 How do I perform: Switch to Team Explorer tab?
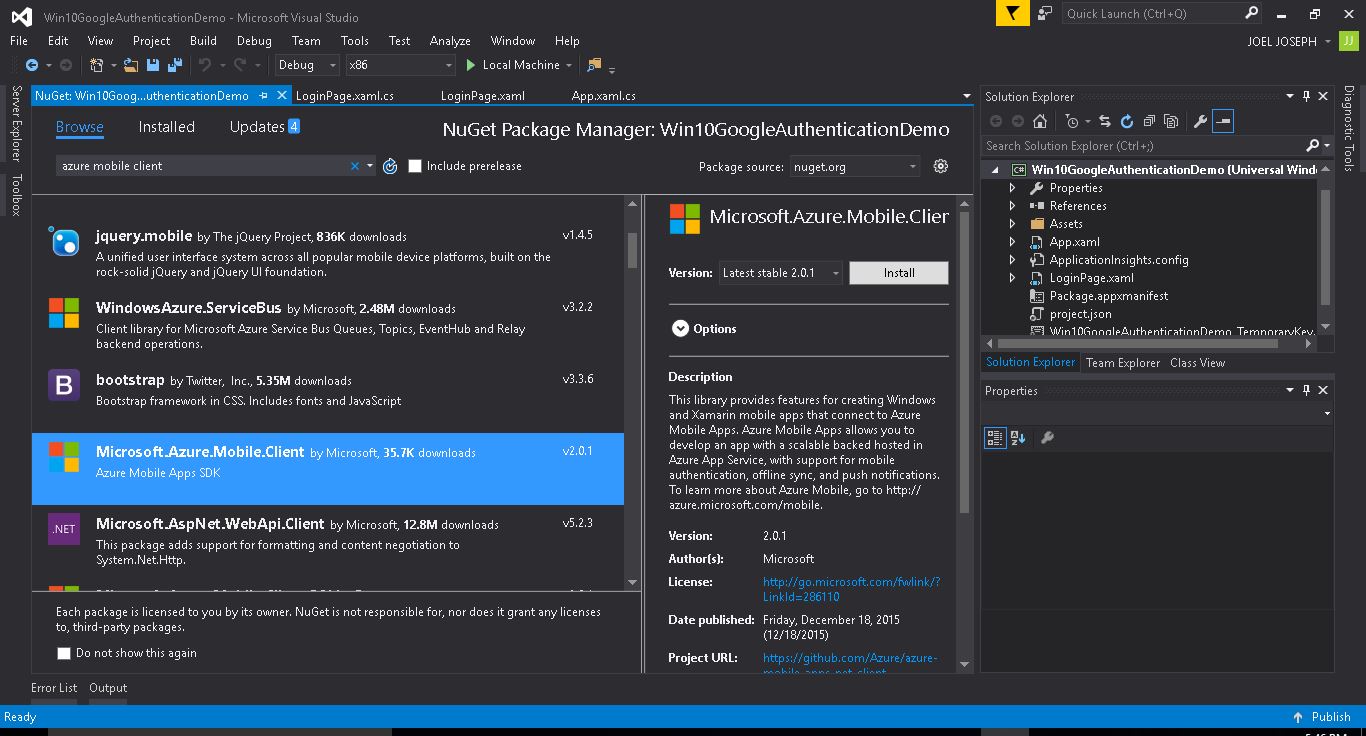tap(1123, 363)
